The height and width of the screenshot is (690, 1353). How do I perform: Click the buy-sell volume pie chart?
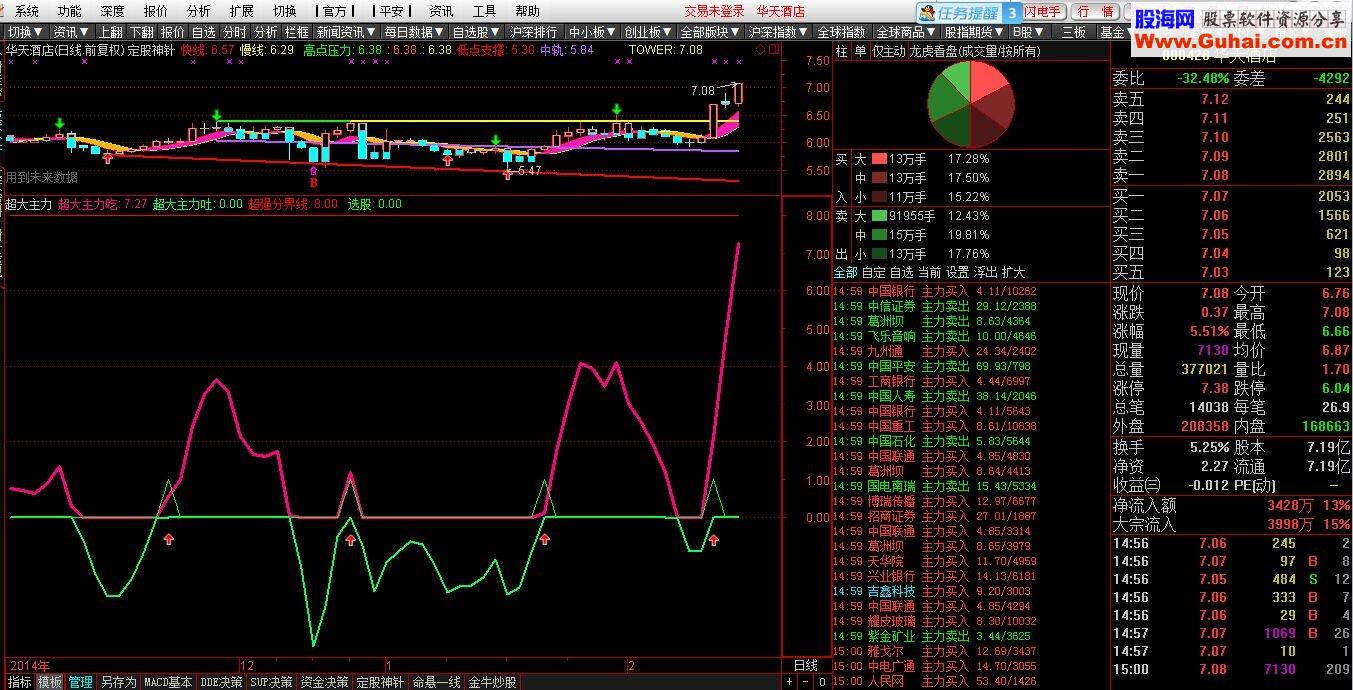coord(971,104)
